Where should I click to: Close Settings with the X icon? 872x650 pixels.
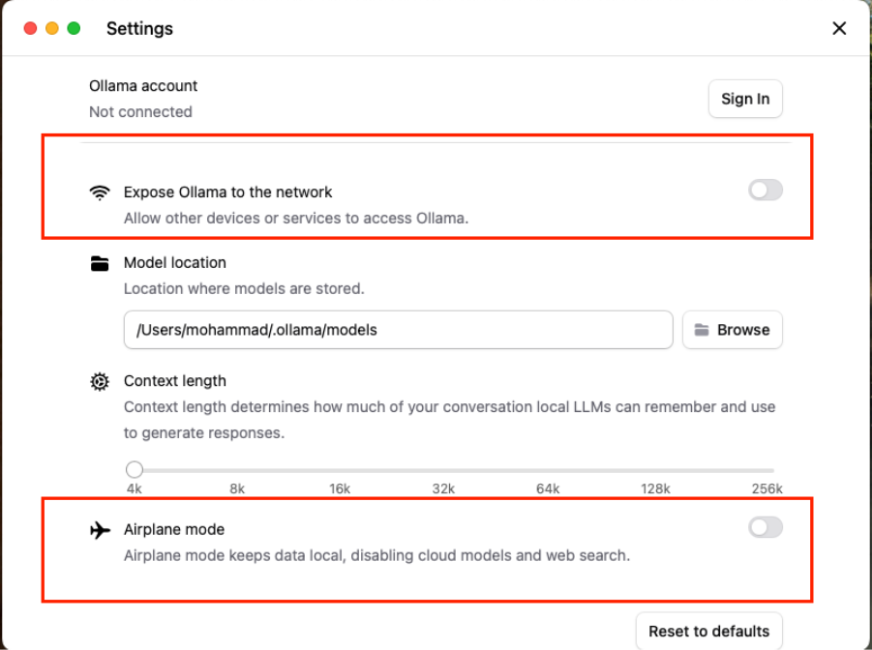point(839,28)
